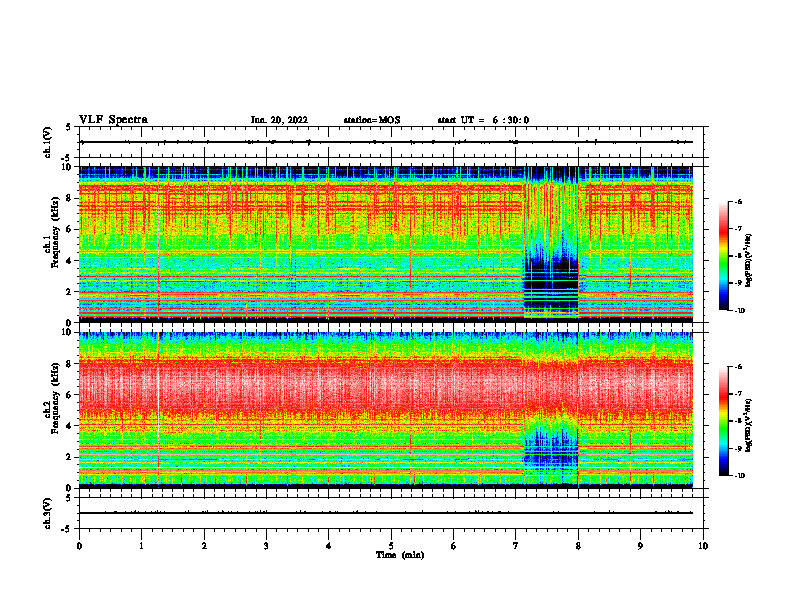
Task: Click the "6" tick on the time axis
Action: (x=453, y=546)
